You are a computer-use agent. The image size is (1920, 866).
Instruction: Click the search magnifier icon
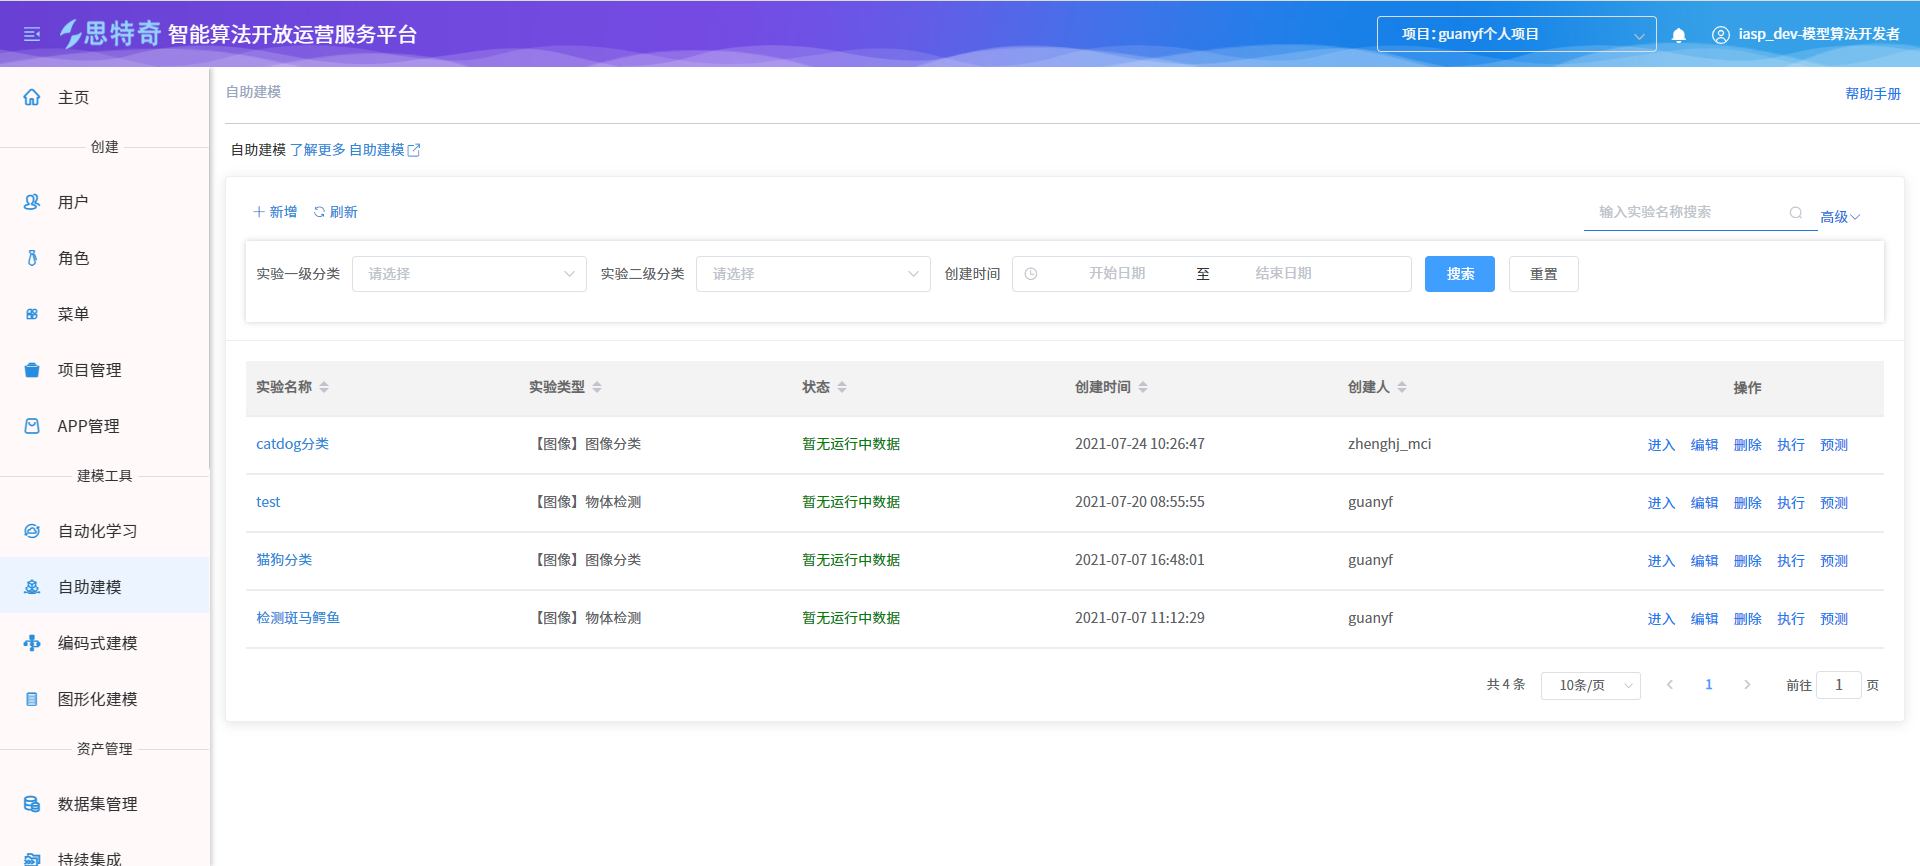pyautogui.click(x=1796, y=212)
